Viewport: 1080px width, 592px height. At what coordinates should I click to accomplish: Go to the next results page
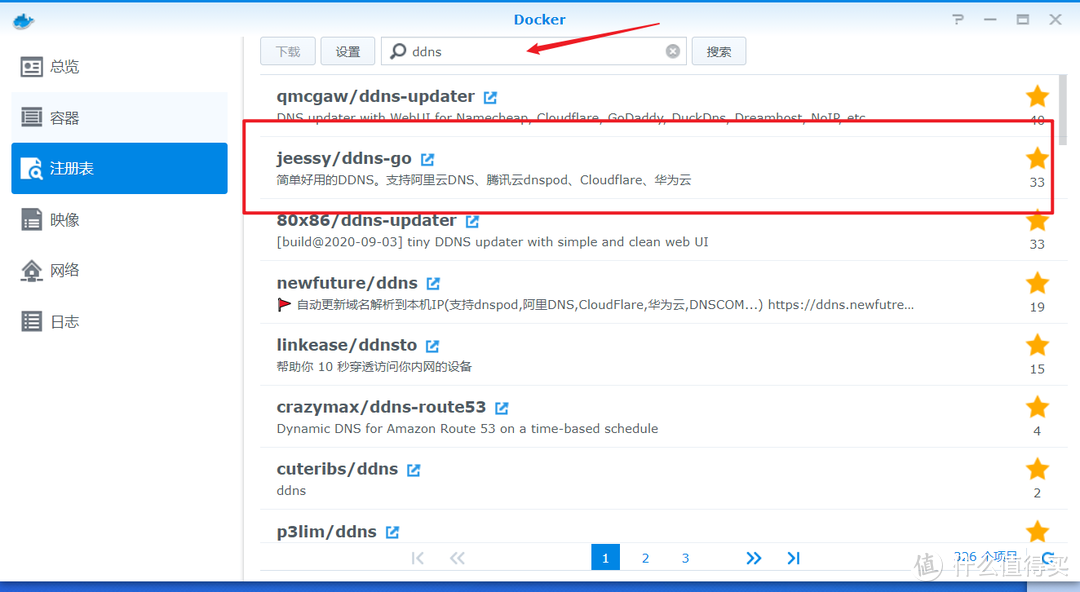[754, 558]
